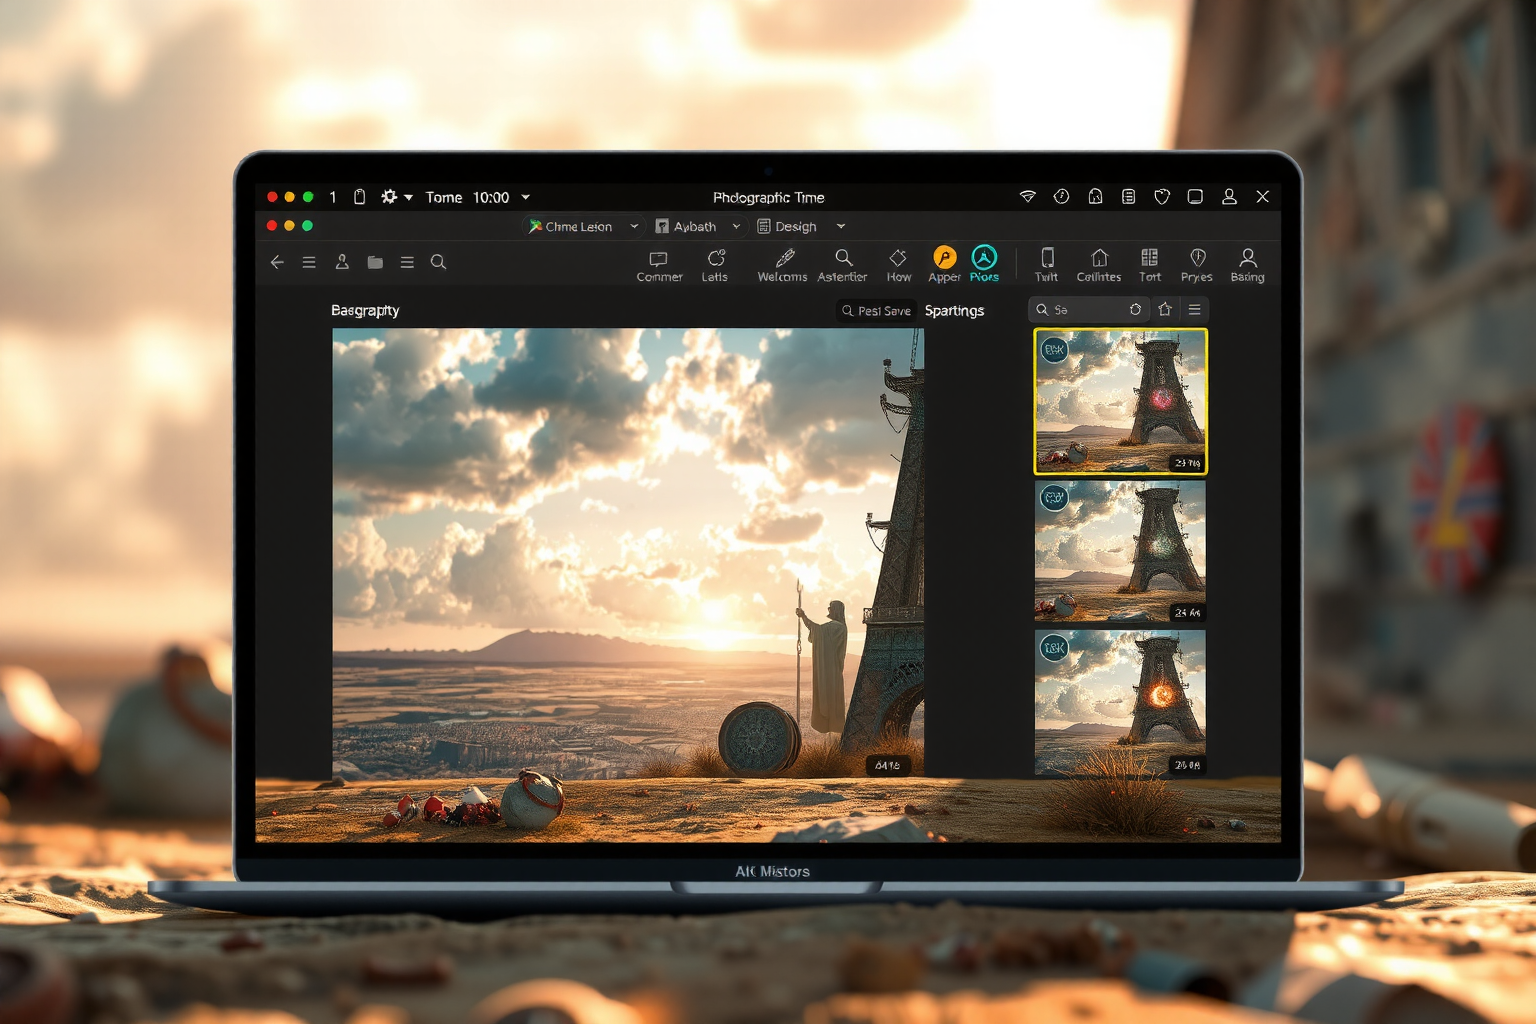Viewport: 1536px width, 1024px height.
Task: Activate the Astertier magnifier tool
Action: tap(843, 264)
